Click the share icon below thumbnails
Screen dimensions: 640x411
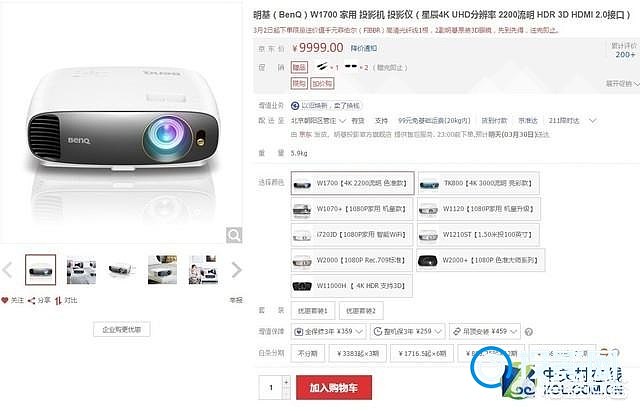point(31,301)
